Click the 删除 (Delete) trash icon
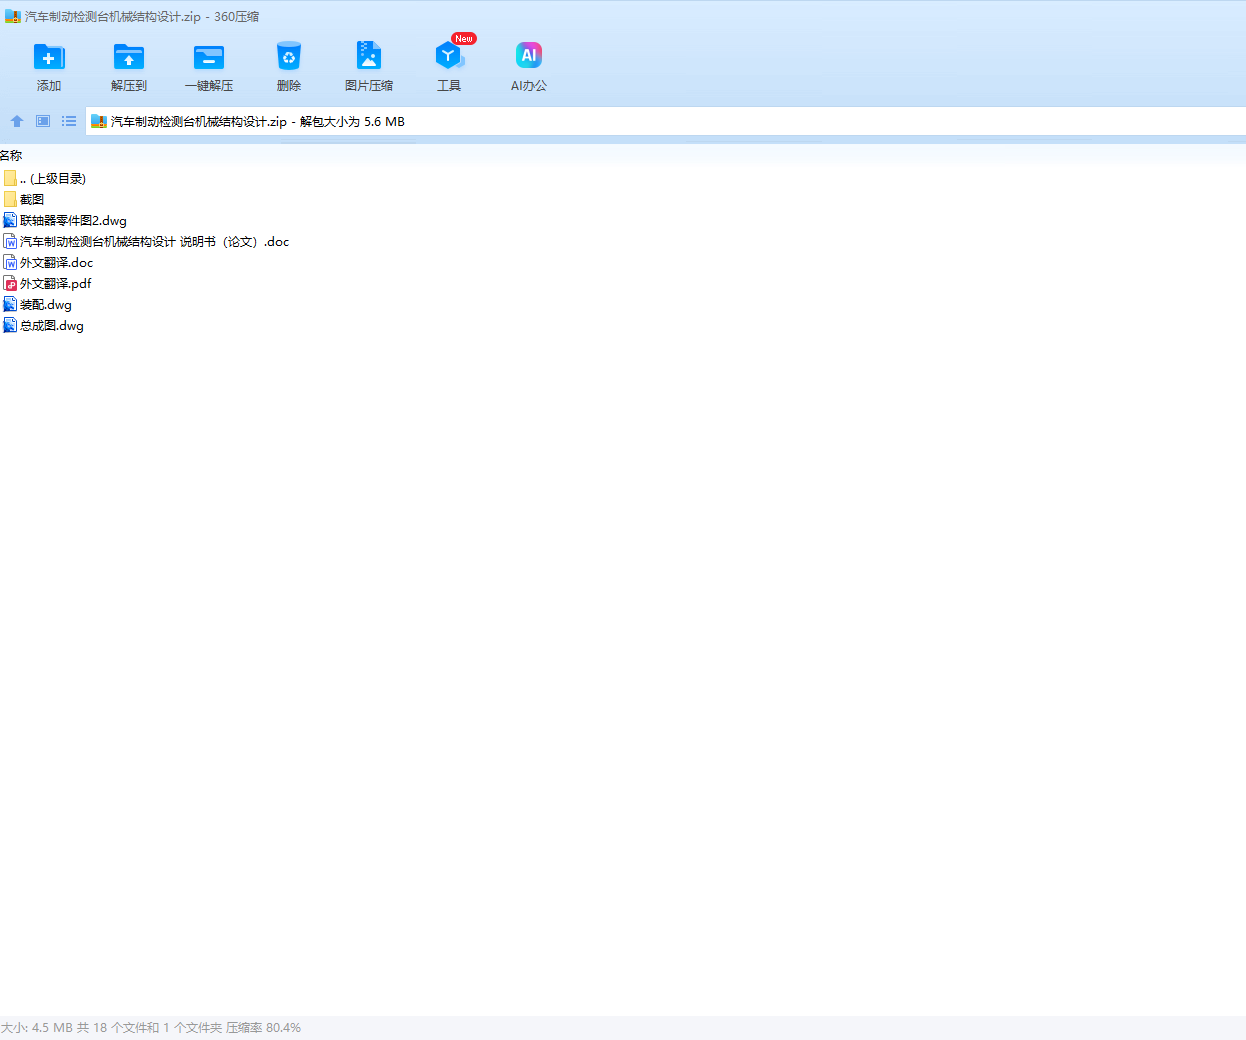Viewport: 1246px width, 1040px height. tap(289, 57)
